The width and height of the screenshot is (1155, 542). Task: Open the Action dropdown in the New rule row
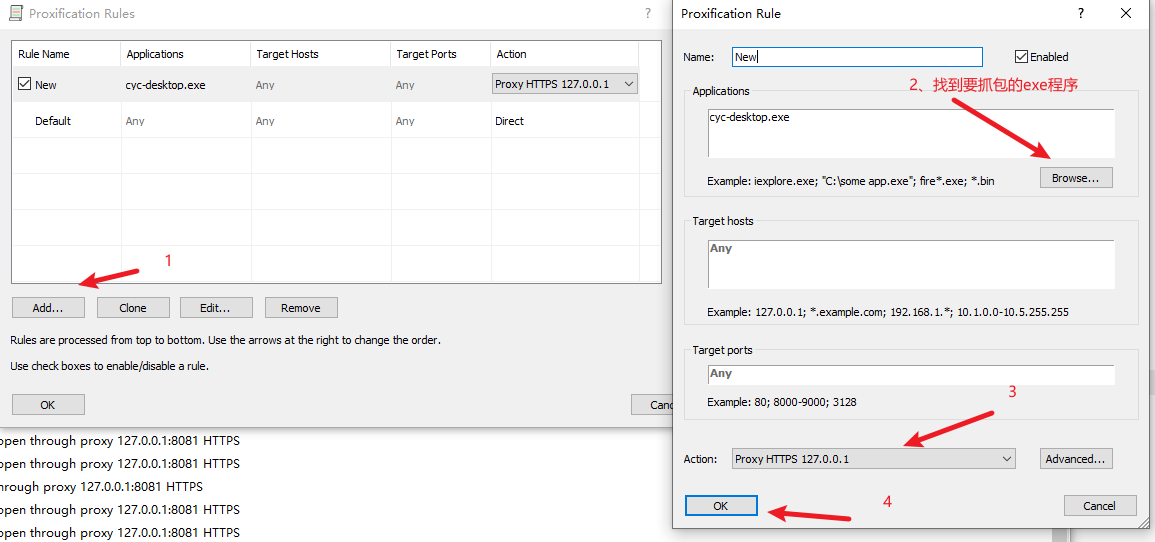click(x=628, y=85)
